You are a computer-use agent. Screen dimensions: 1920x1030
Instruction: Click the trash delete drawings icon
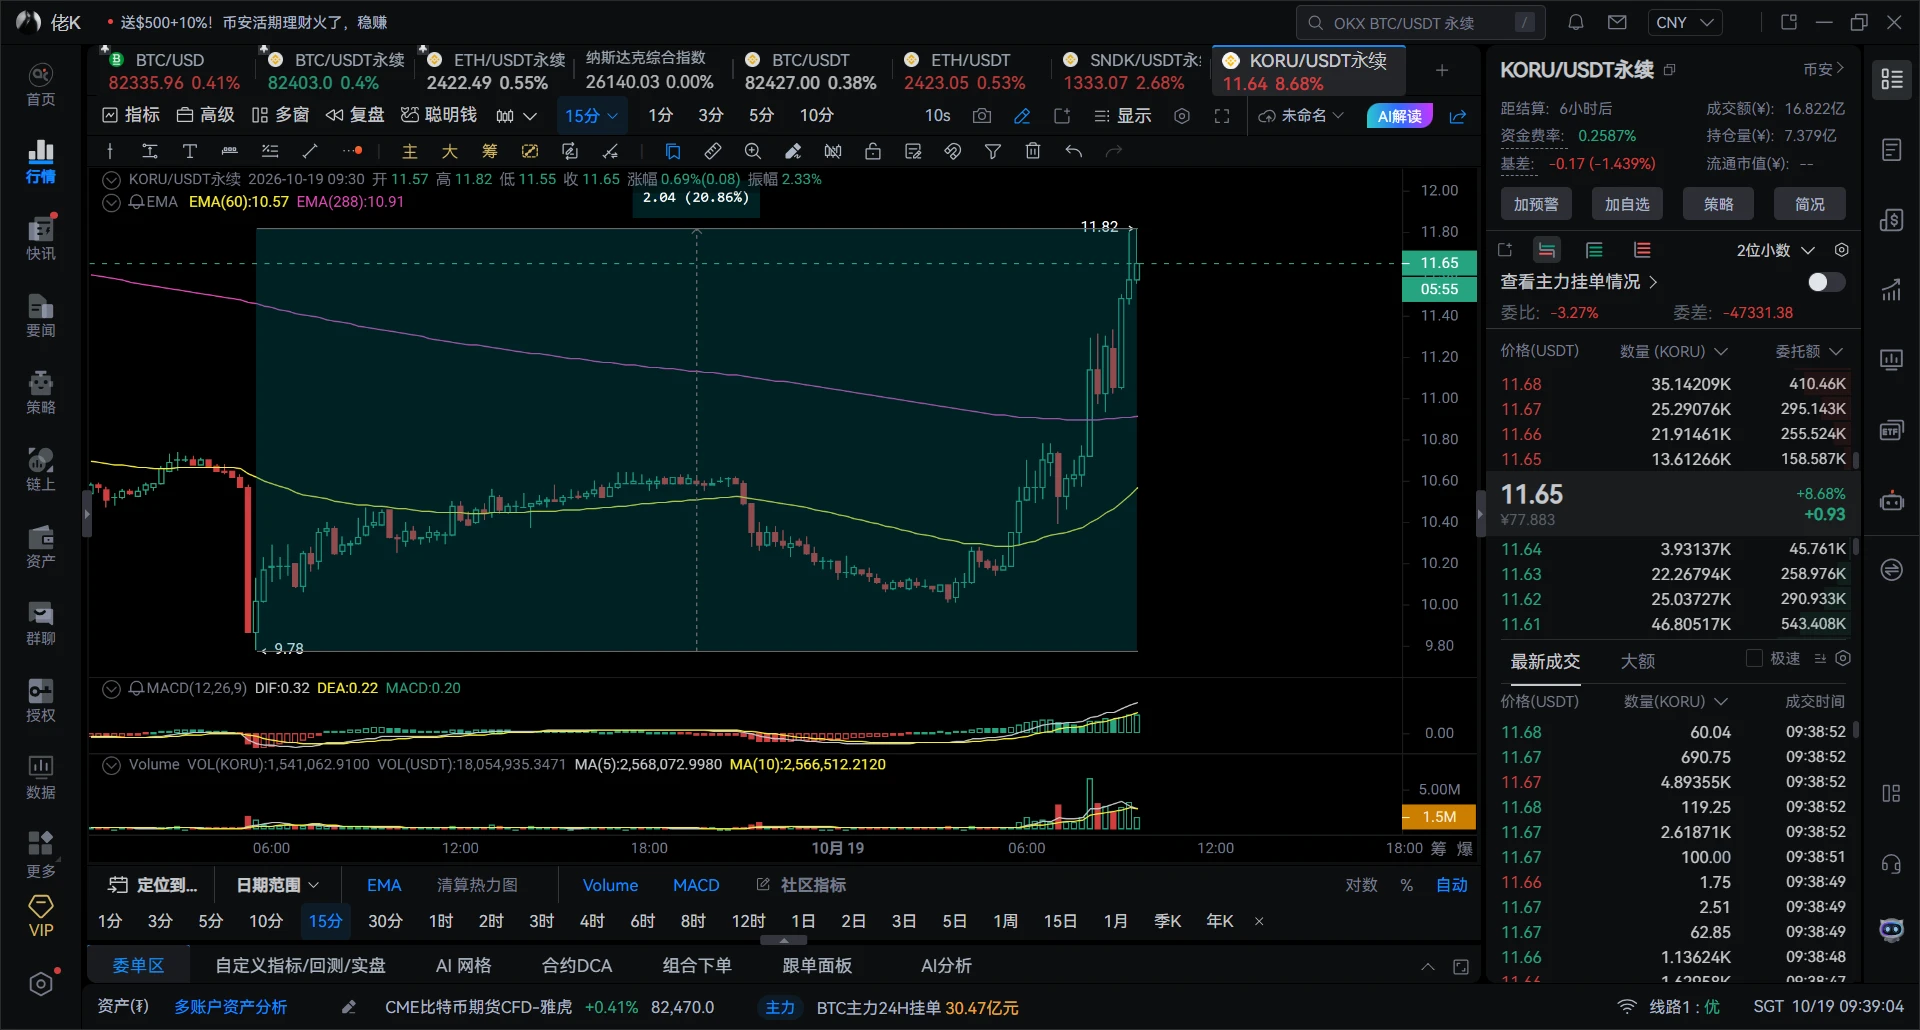click(x=1033, y=151)
